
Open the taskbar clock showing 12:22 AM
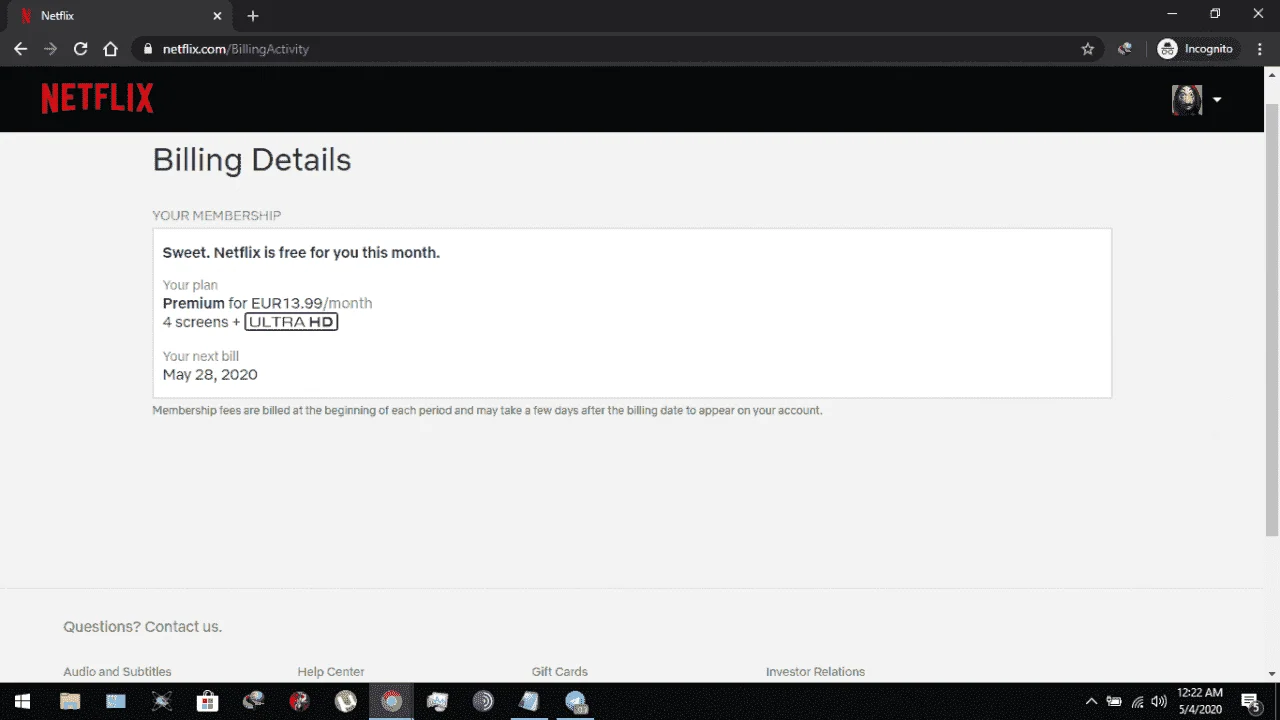[x=1200, y=701]
